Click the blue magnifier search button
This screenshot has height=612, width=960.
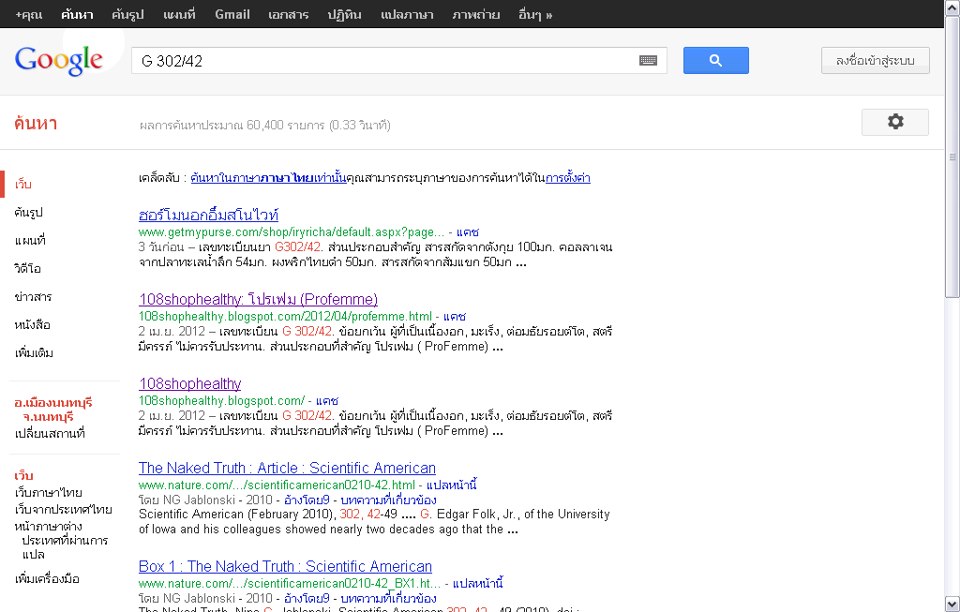[716, 61]
